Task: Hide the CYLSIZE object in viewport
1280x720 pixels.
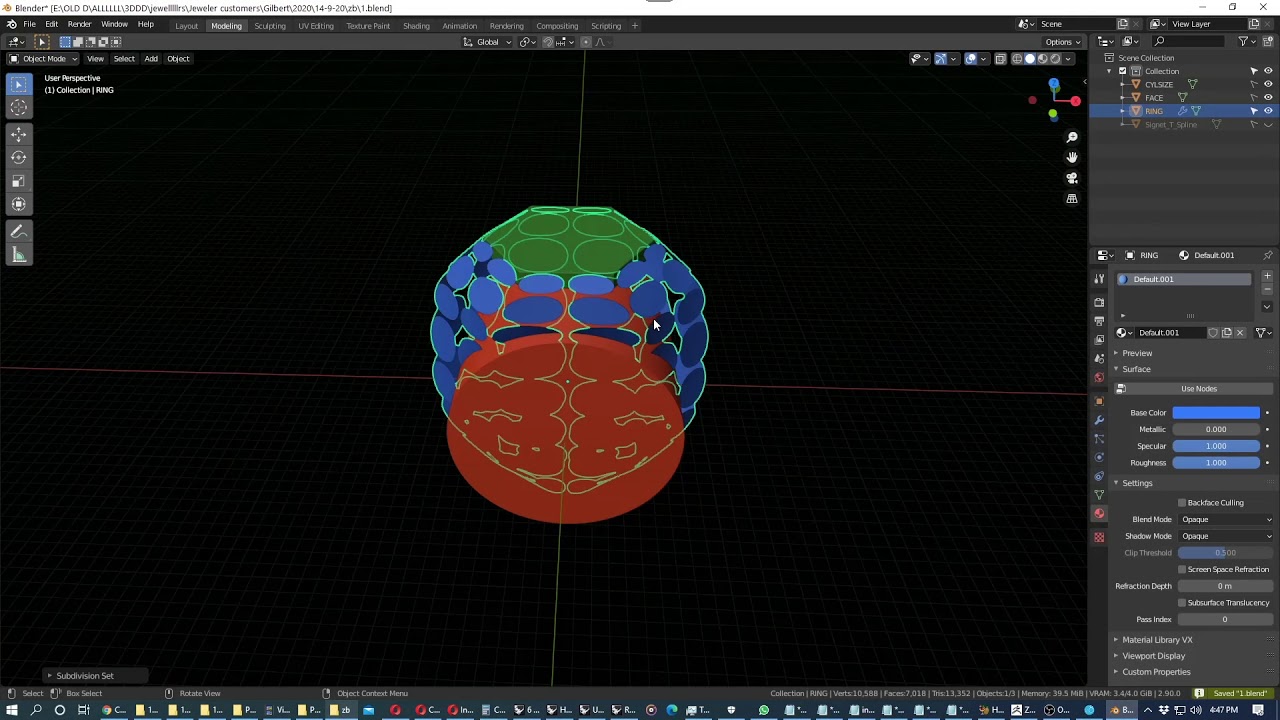Action: (1268, 84)
